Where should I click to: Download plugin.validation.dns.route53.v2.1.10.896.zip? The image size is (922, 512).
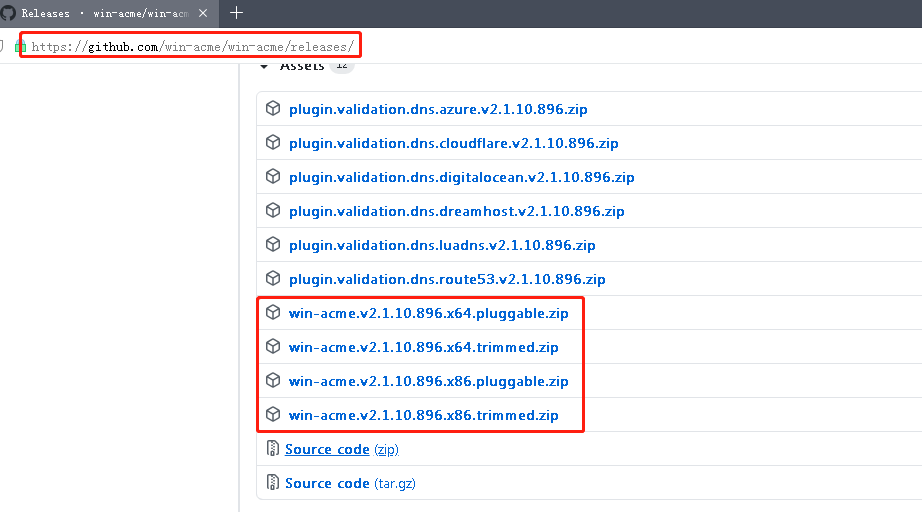447,280
